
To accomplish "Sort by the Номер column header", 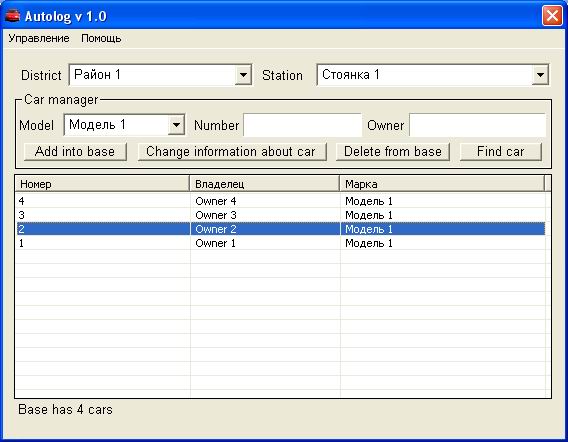I will tap(102, 184).
